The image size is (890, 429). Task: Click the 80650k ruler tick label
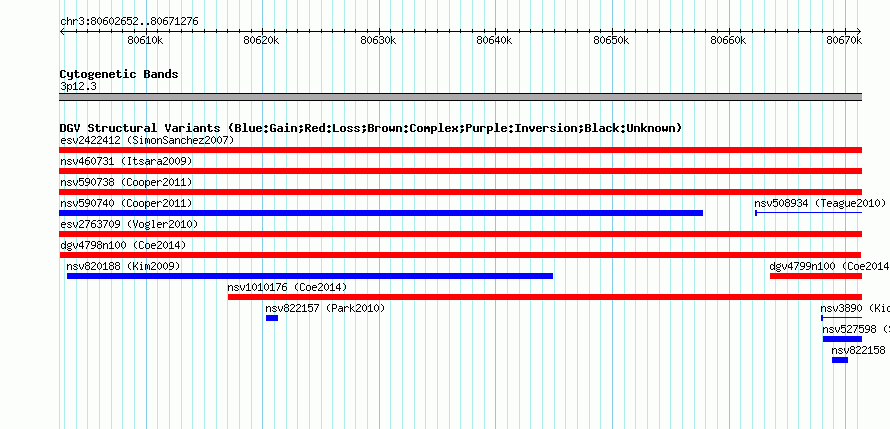(x=611, y=40)
